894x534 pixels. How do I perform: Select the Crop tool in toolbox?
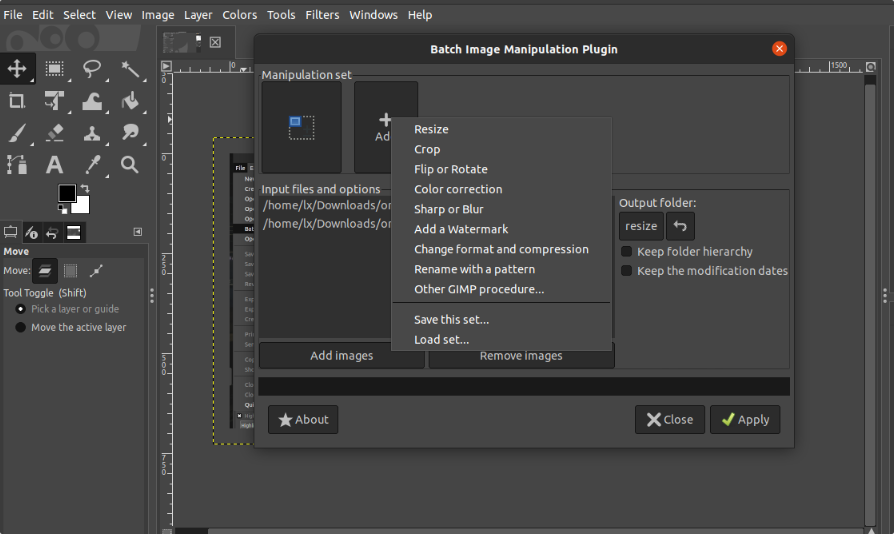click(17, 101)
